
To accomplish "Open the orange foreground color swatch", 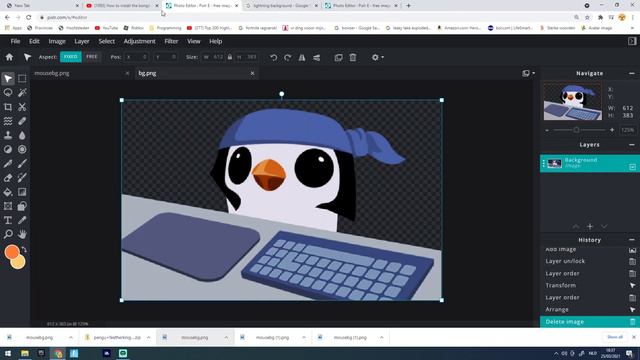I will click(12, 252).
